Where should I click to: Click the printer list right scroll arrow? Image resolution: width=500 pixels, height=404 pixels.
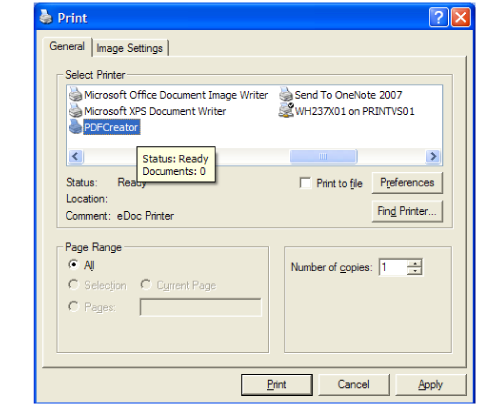click(x=433, y=156)
